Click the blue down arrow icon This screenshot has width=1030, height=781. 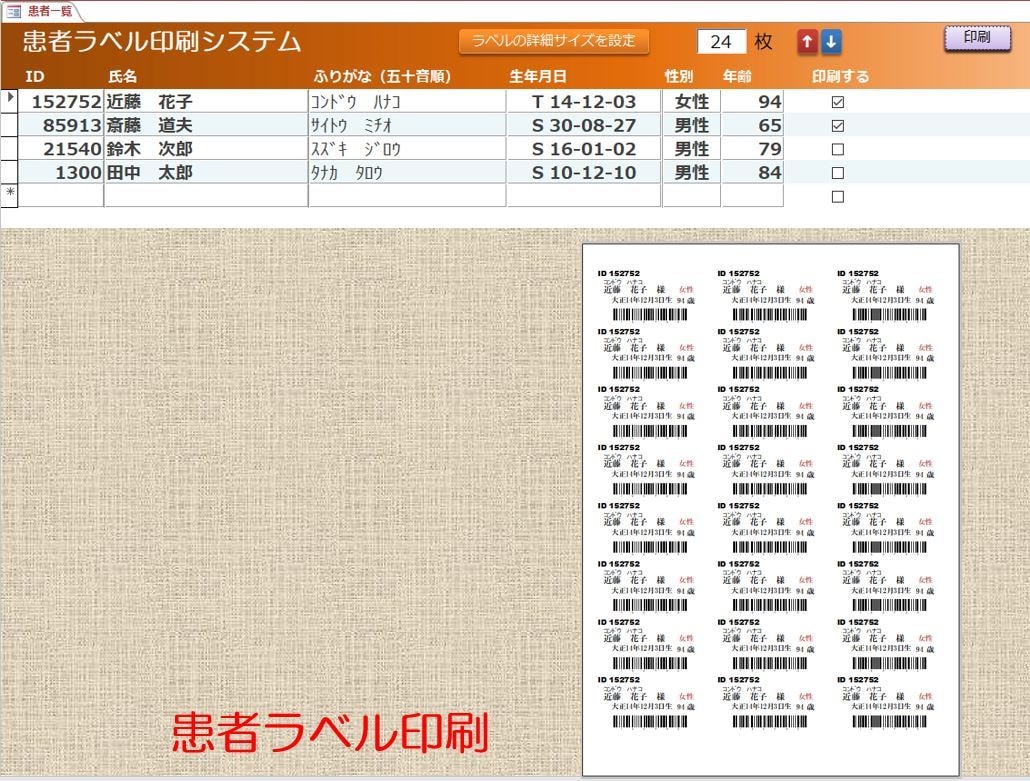(x=831, y=42)
